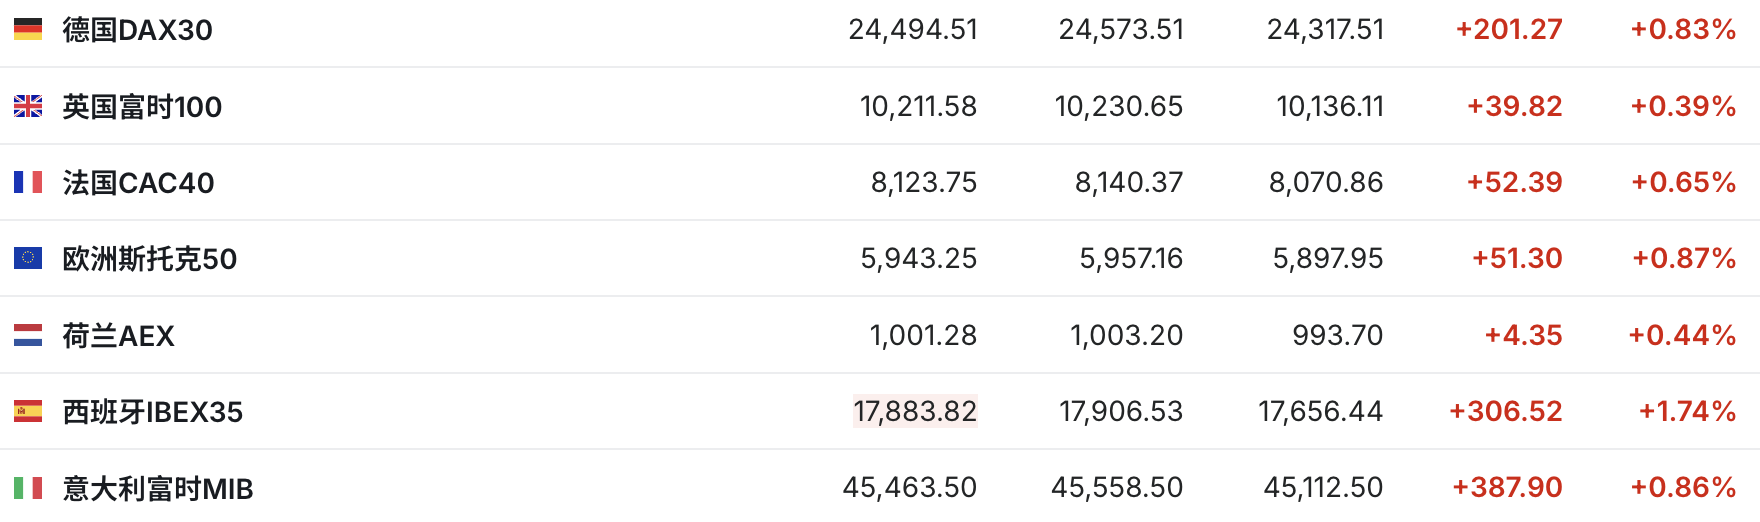Click the Netherlands flag icon
Screen dimensions: 1760x522
[x=28, y=335]
